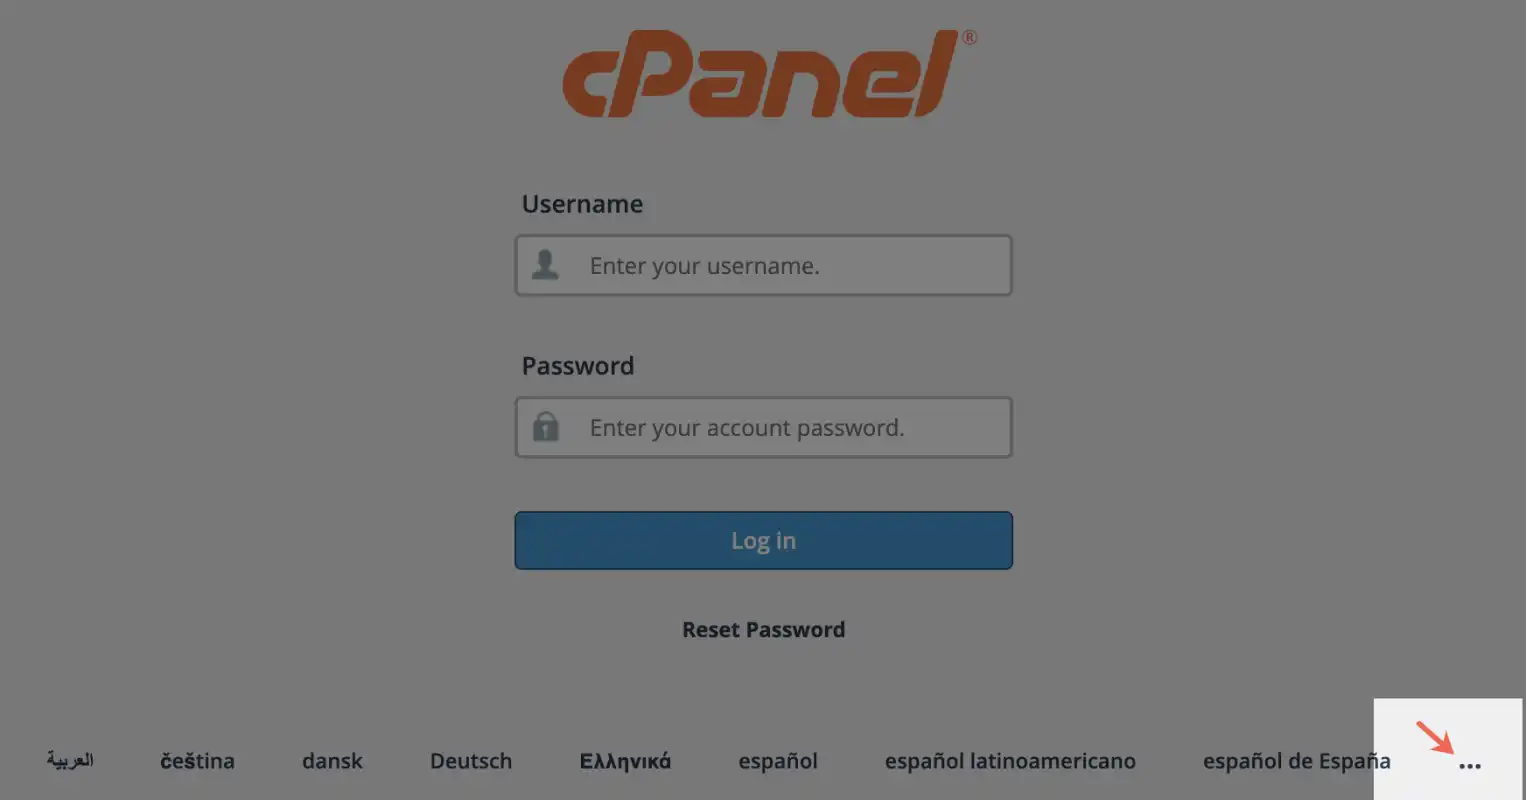Viewport: 1526px width, 800px height.
Task: Open the Reset Password link
Action: click(x=764, y=630)
